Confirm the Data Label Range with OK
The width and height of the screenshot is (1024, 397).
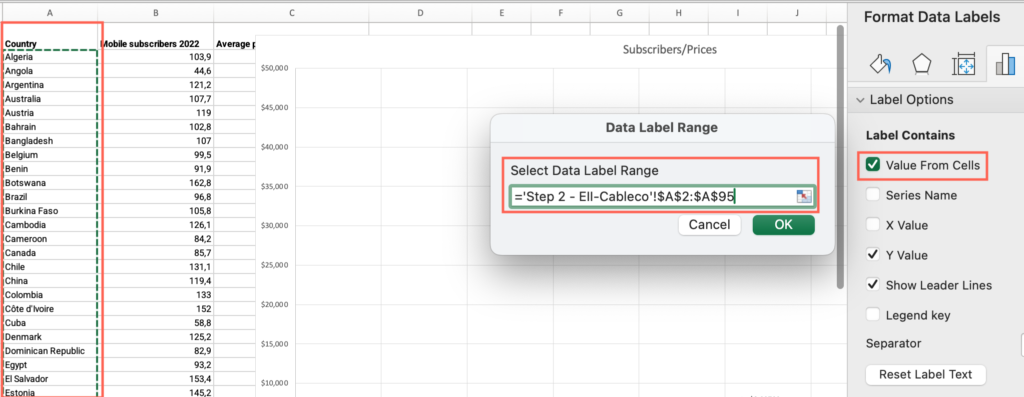coord(783,225)
